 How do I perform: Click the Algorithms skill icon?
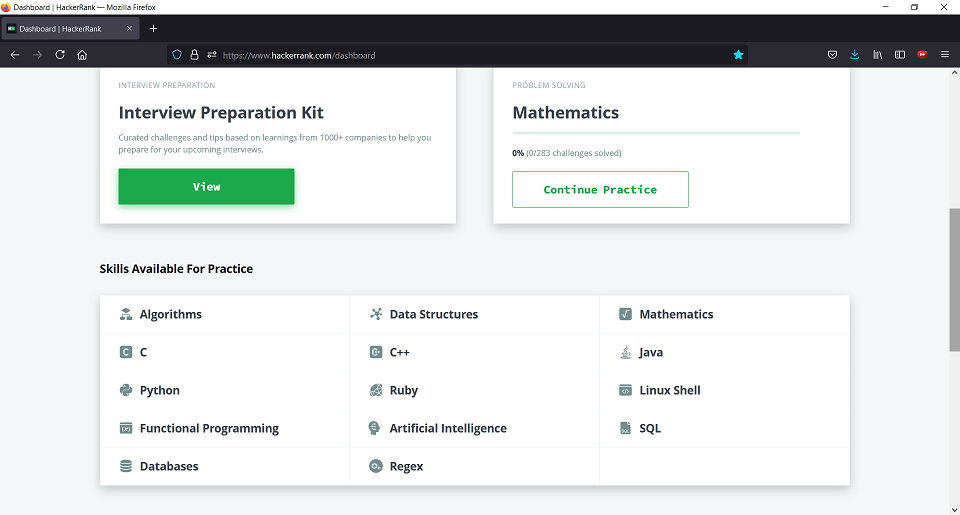click(x=126, y=314)
